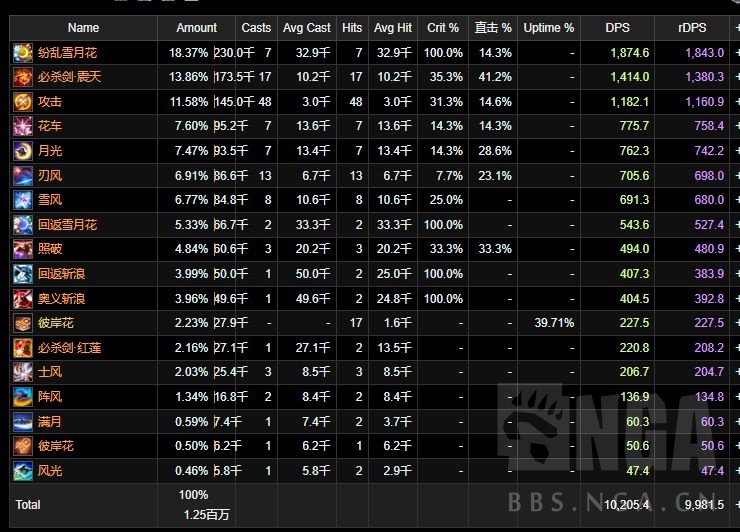Click the Casts column header

pyautogui.click(x=256, y=28)
